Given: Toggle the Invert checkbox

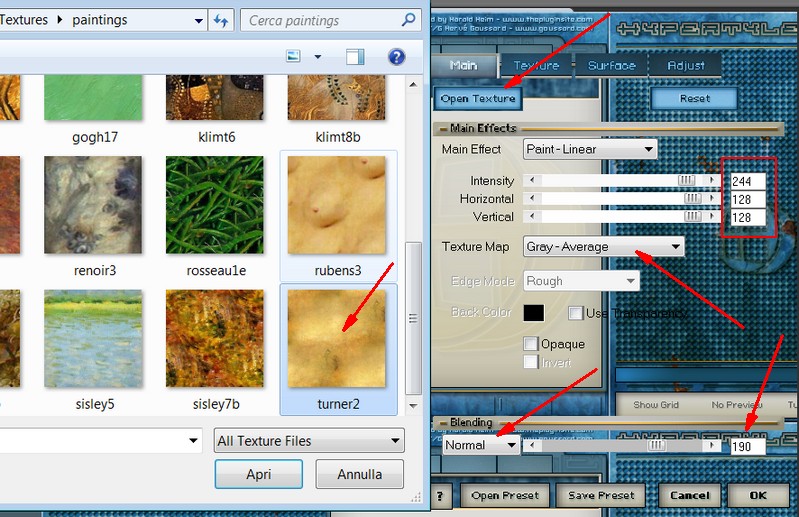Looking at the screenshot, I should [530, 362].
